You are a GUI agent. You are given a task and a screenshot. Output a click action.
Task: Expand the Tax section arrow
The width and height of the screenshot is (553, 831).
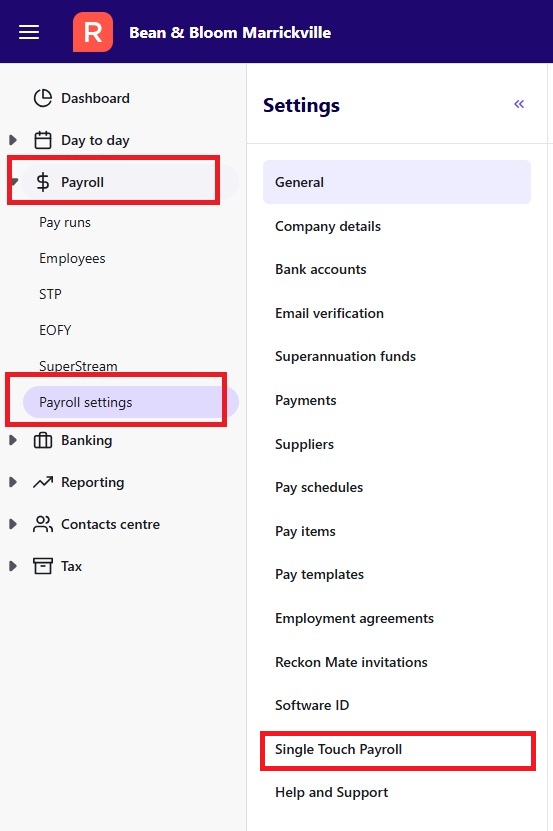13,566
